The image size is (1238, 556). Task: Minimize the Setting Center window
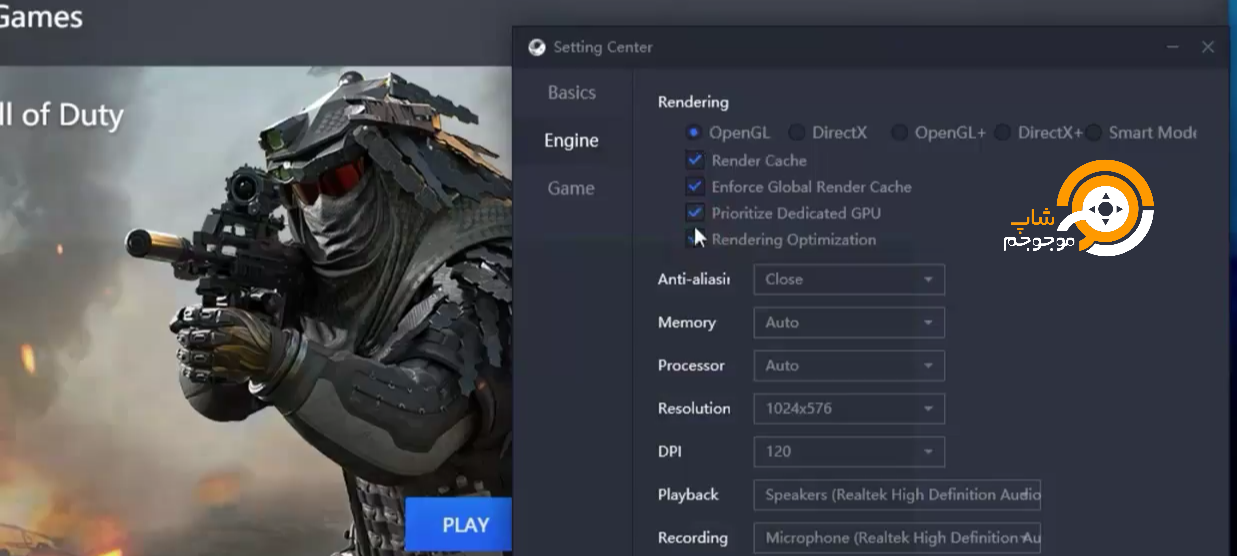click(1173, 47)
